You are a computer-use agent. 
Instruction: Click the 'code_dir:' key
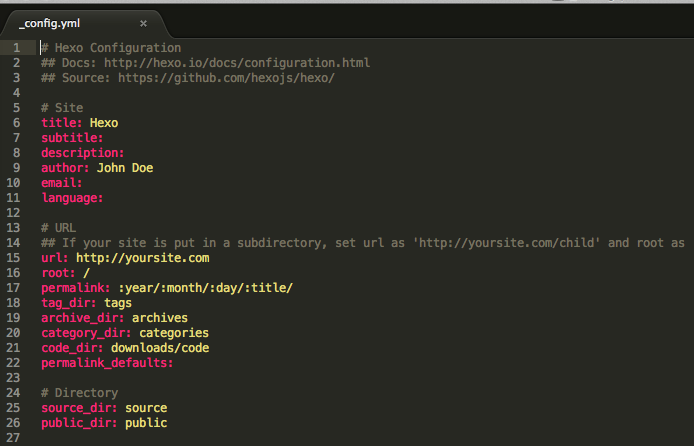tap(72, 348)
